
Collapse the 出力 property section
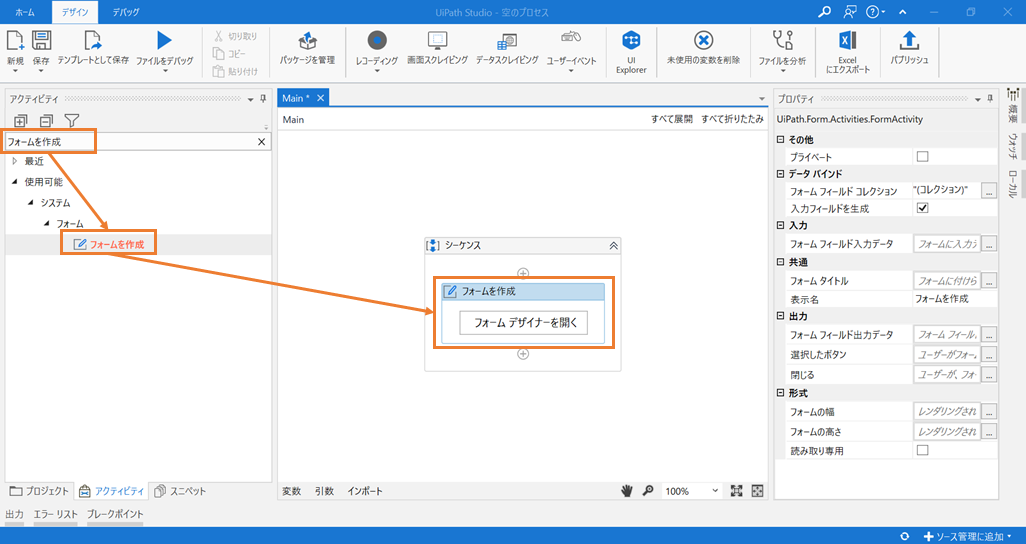[780, 316]
